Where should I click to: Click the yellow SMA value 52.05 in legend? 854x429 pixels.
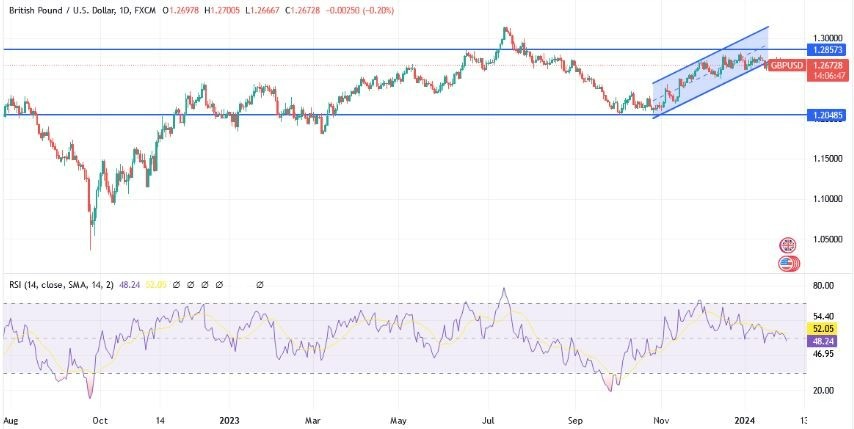click(155, 284)
